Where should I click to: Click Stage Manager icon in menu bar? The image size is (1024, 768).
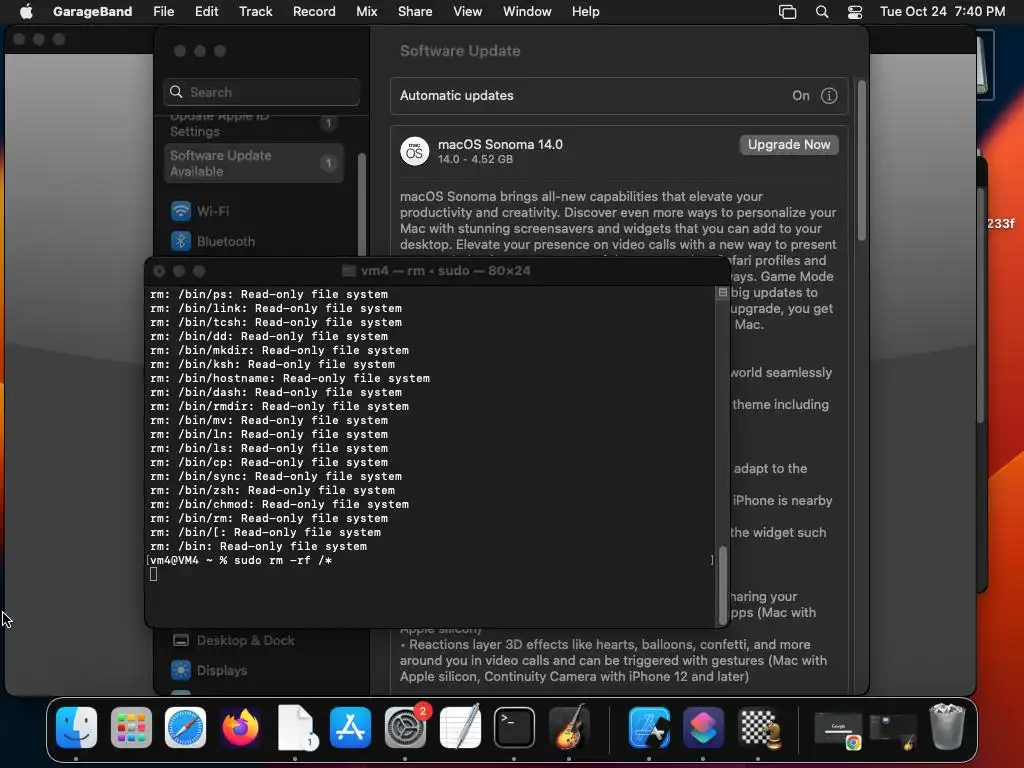pyautogui.click(x=788, y=12)
